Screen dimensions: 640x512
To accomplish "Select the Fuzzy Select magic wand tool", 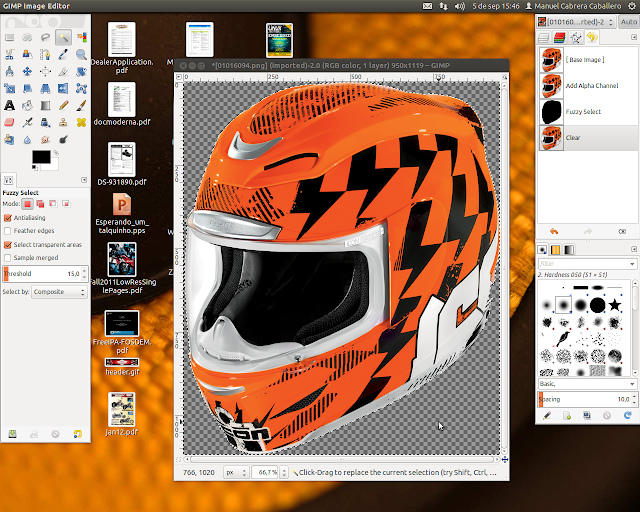I will tap(63, 38).
